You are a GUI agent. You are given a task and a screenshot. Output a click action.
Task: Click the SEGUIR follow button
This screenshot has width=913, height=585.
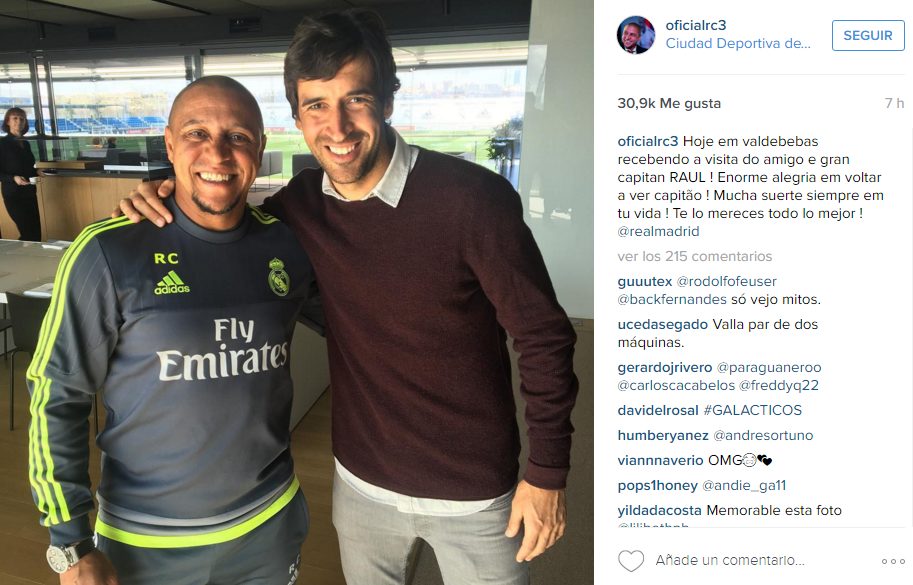pyautogui.click(x=868, y=36)
